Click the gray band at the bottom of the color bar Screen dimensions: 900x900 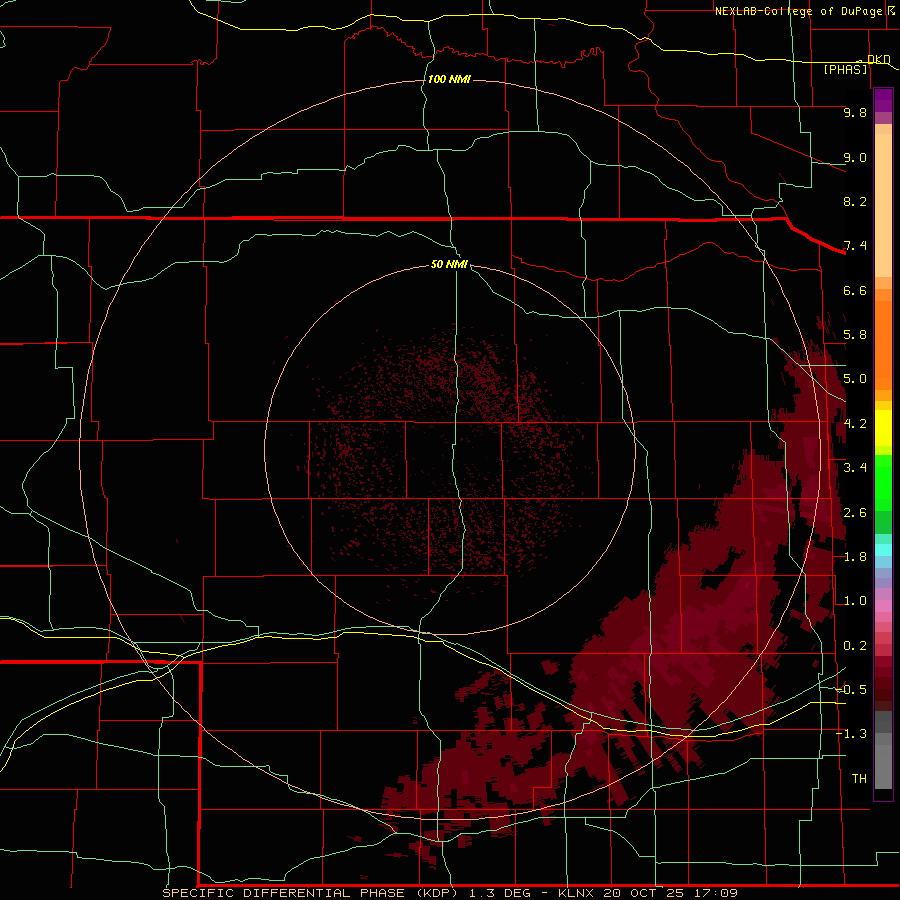pos(883,761)
